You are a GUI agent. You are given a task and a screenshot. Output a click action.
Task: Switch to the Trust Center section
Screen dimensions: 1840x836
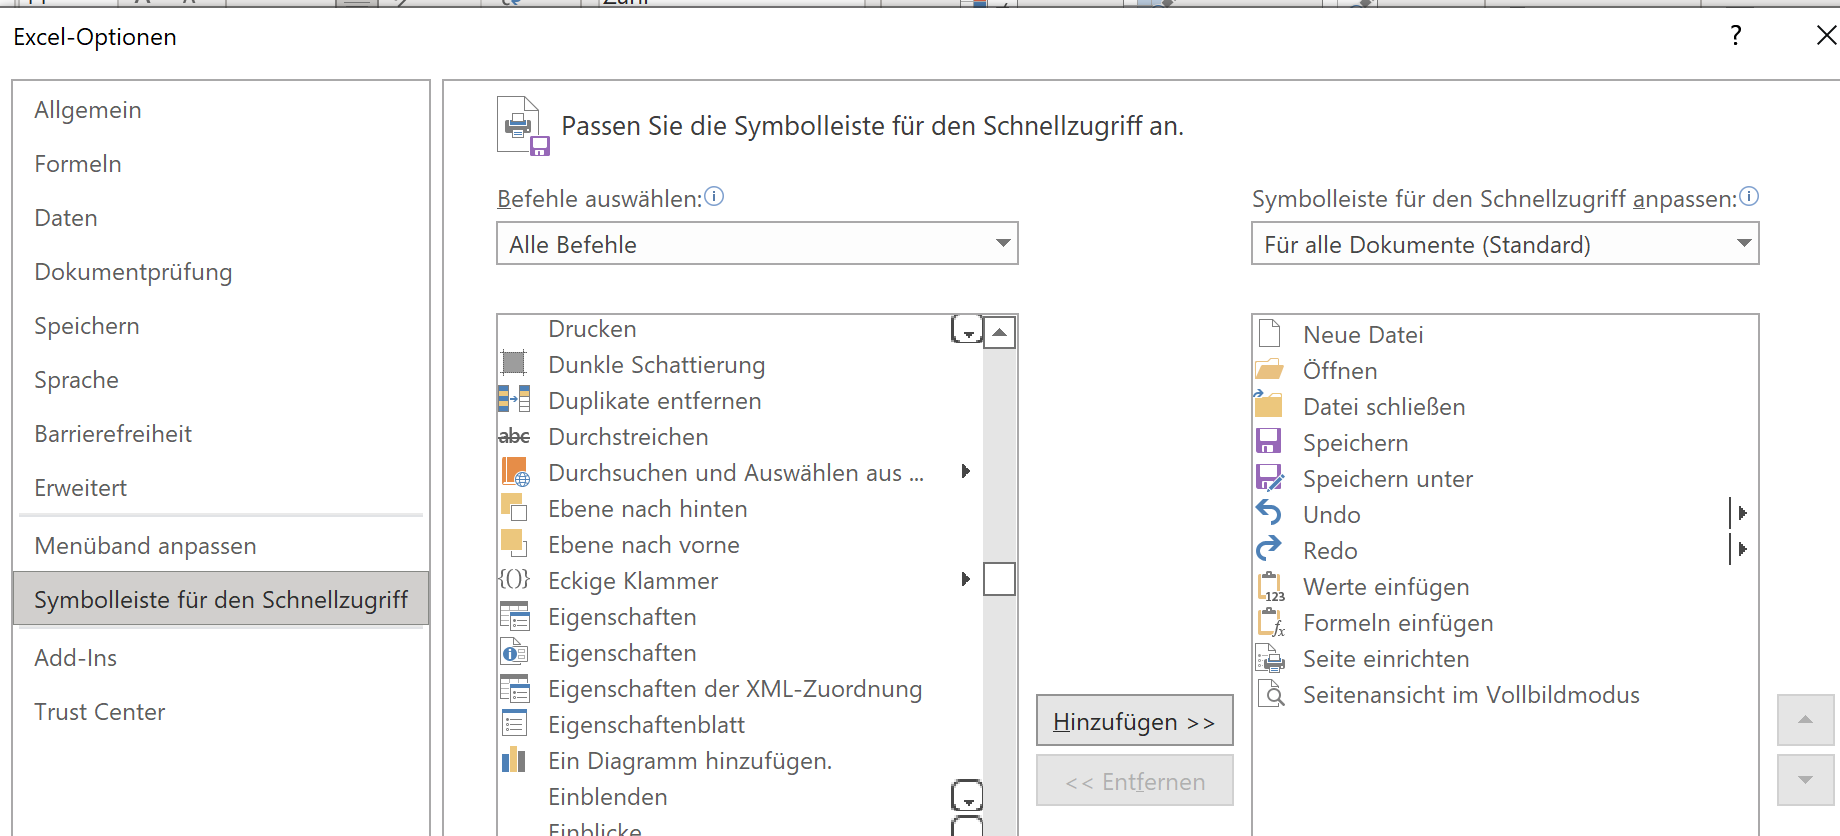100,712
